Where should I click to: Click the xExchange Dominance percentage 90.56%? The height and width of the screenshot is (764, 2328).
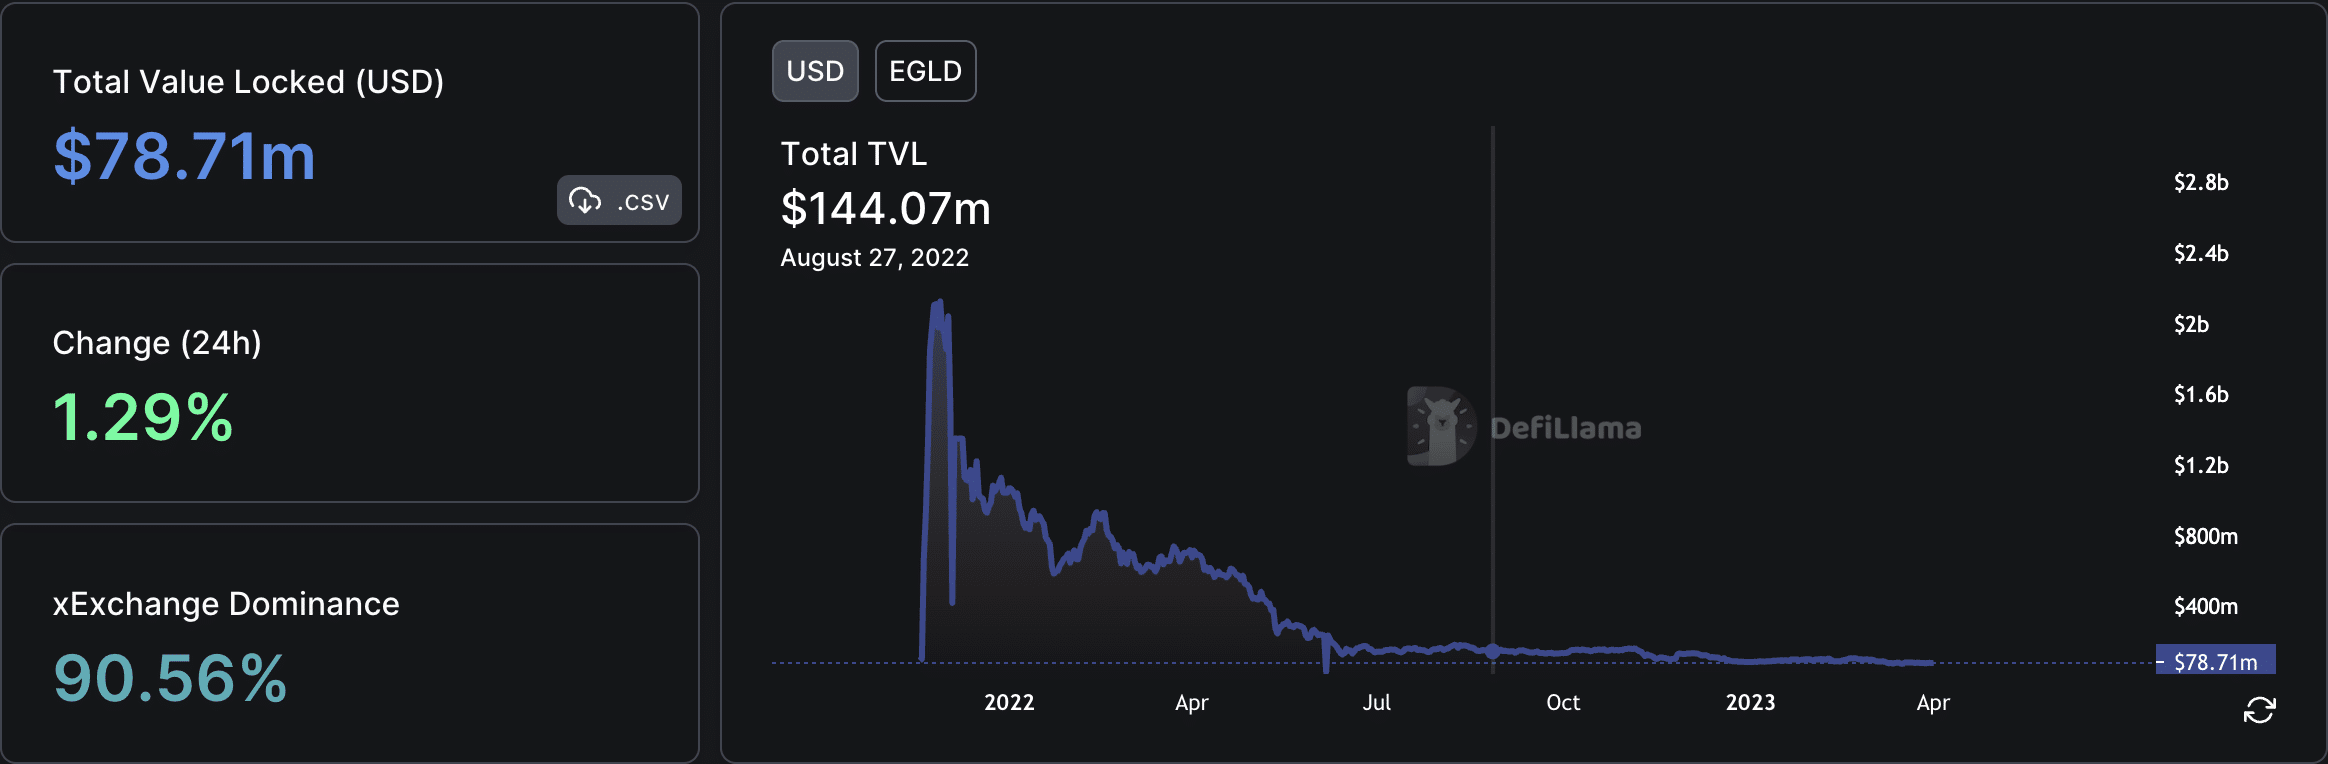click(x=168, y=677)
